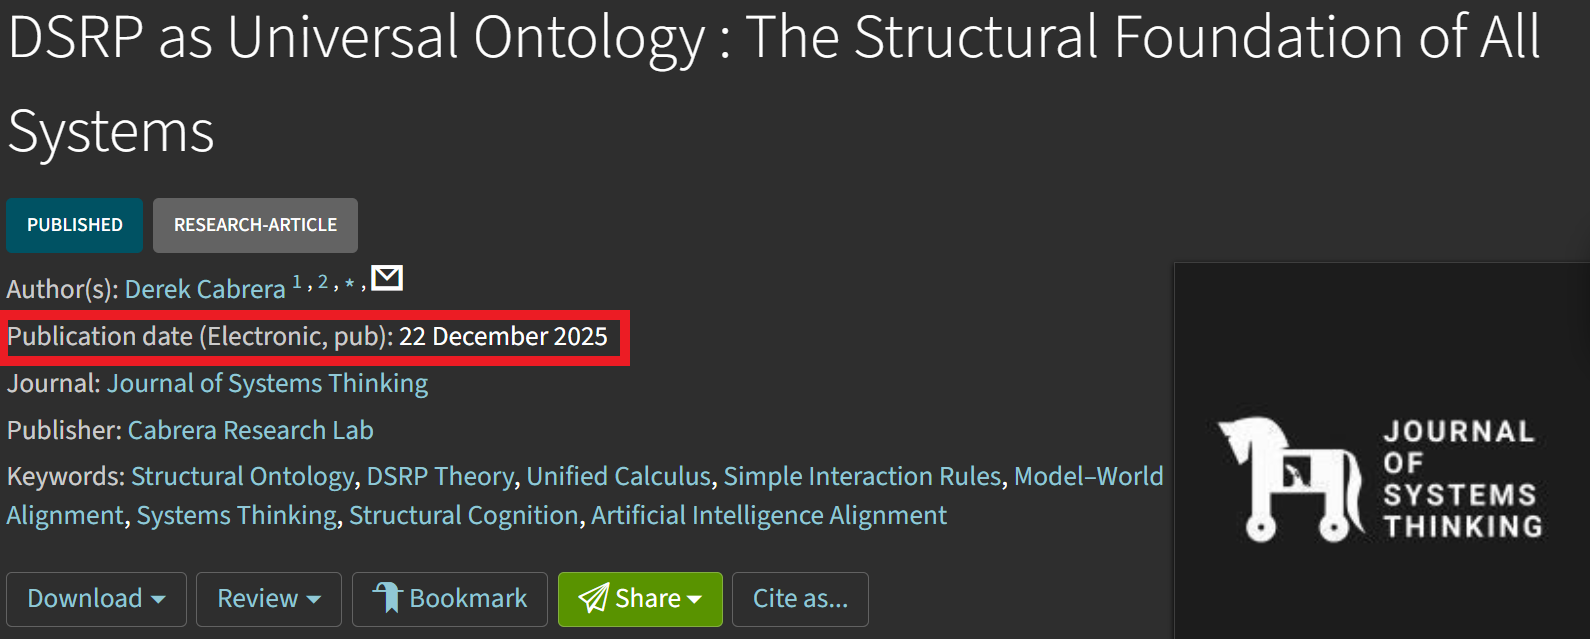Click the Artificial Intelligence Alignment keyword

(x=768, y=515)
